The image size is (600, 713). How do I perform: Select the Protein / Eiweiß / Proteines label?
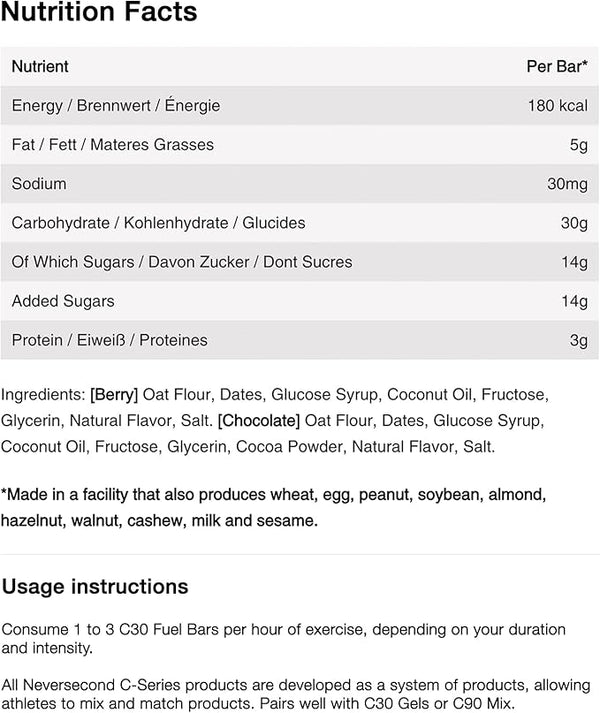[109, 340]
